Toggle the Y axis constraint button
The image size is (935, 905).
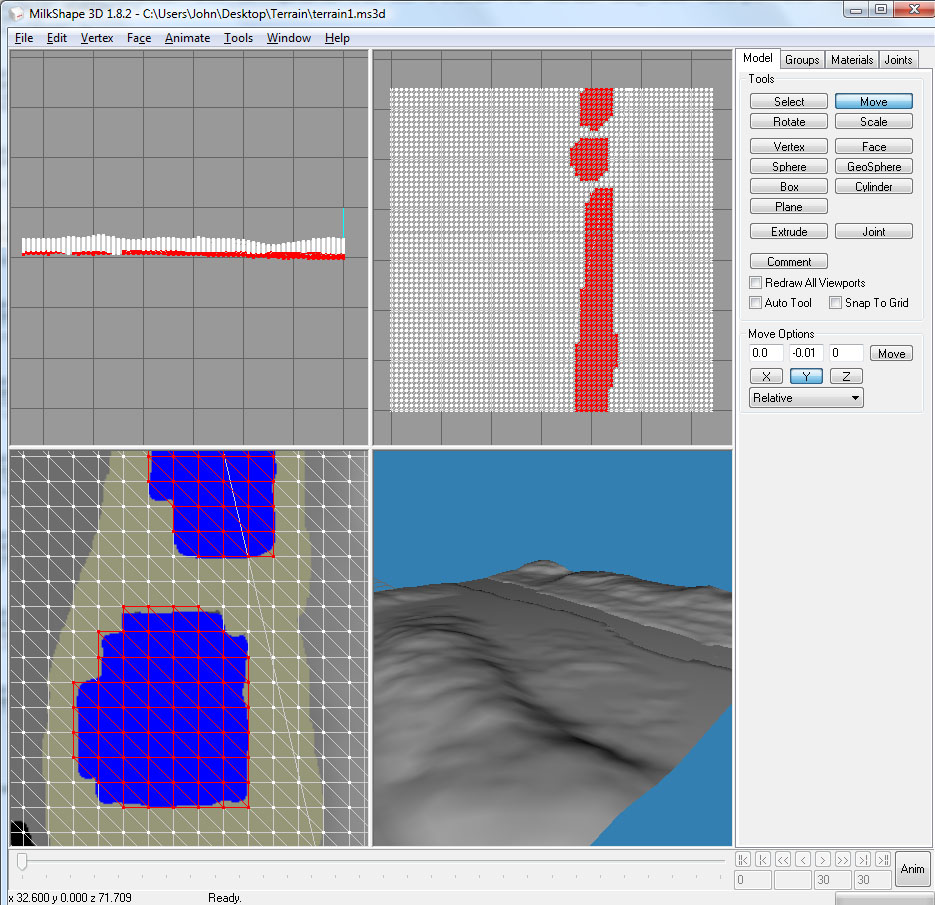click(806, 376)
